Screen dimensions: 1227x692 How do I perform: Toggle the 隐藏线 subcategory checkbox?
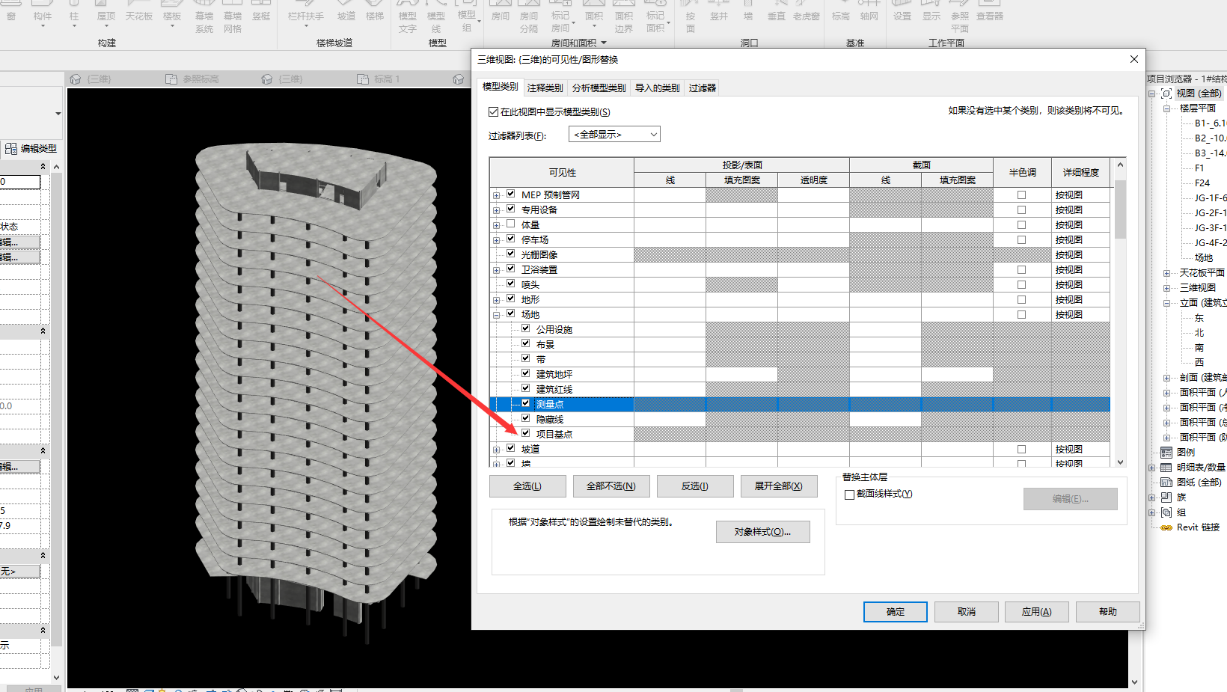(x=526, y=419)
